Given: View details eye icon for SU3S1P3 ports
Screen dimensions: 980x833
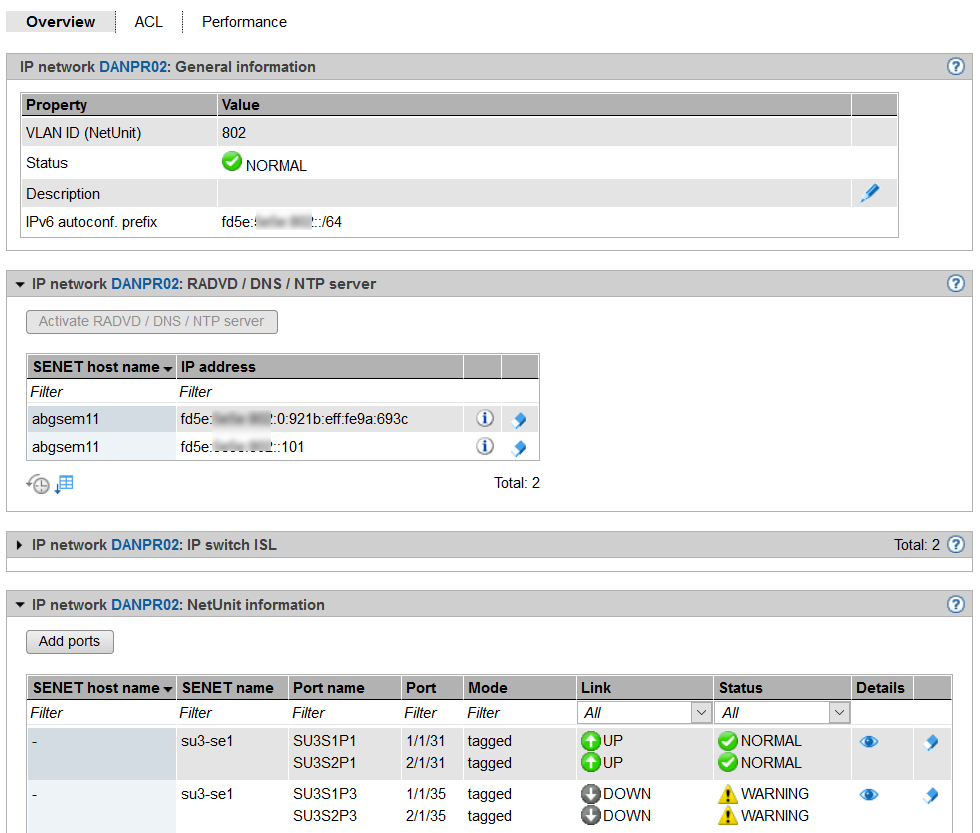Looking at the screenshot, I should (869, 795).
